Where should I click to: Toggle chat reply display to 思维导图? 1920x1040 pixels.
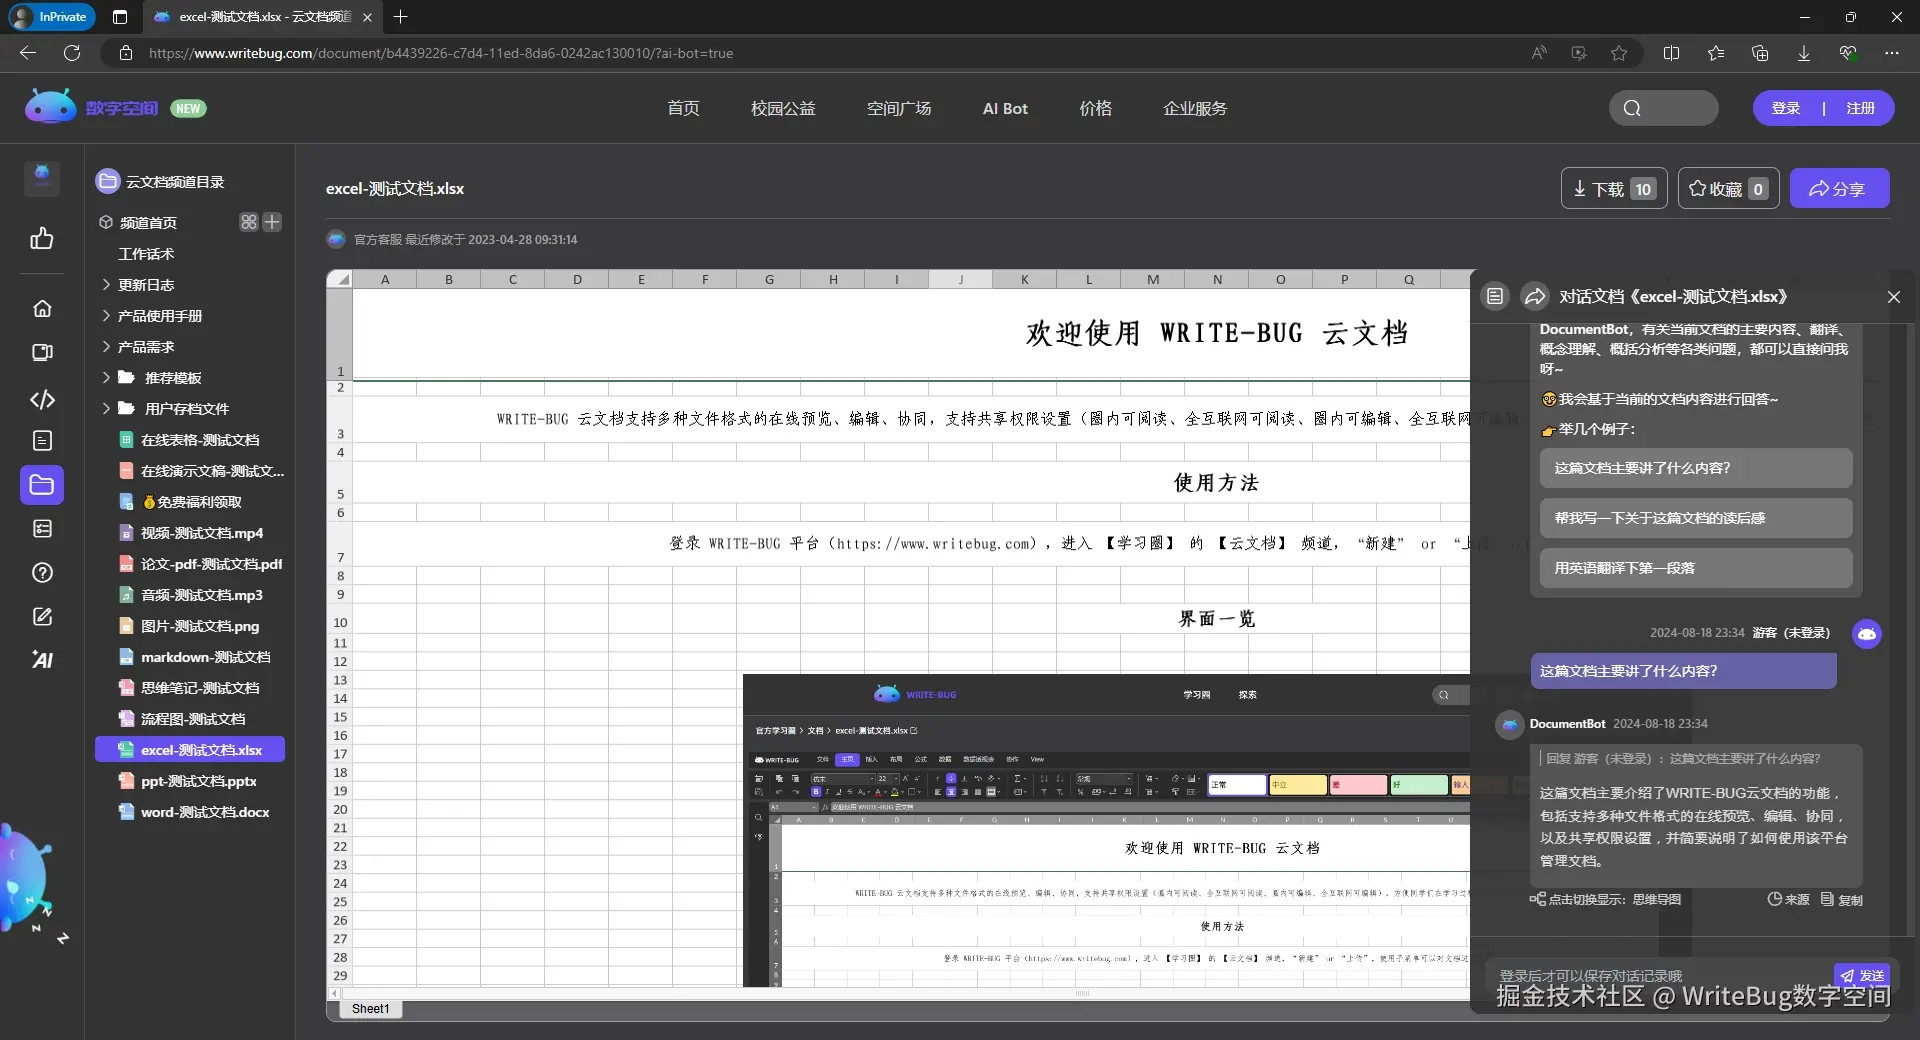point(1604,899)
